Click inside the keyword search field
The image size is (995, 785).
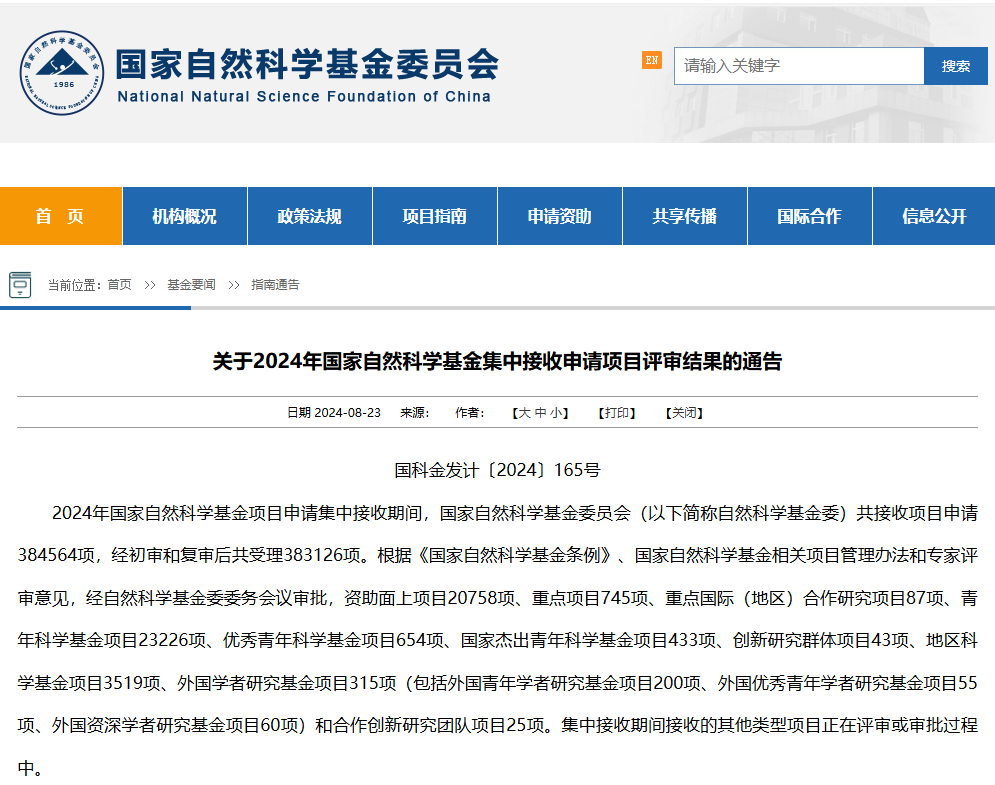point(798,66)
